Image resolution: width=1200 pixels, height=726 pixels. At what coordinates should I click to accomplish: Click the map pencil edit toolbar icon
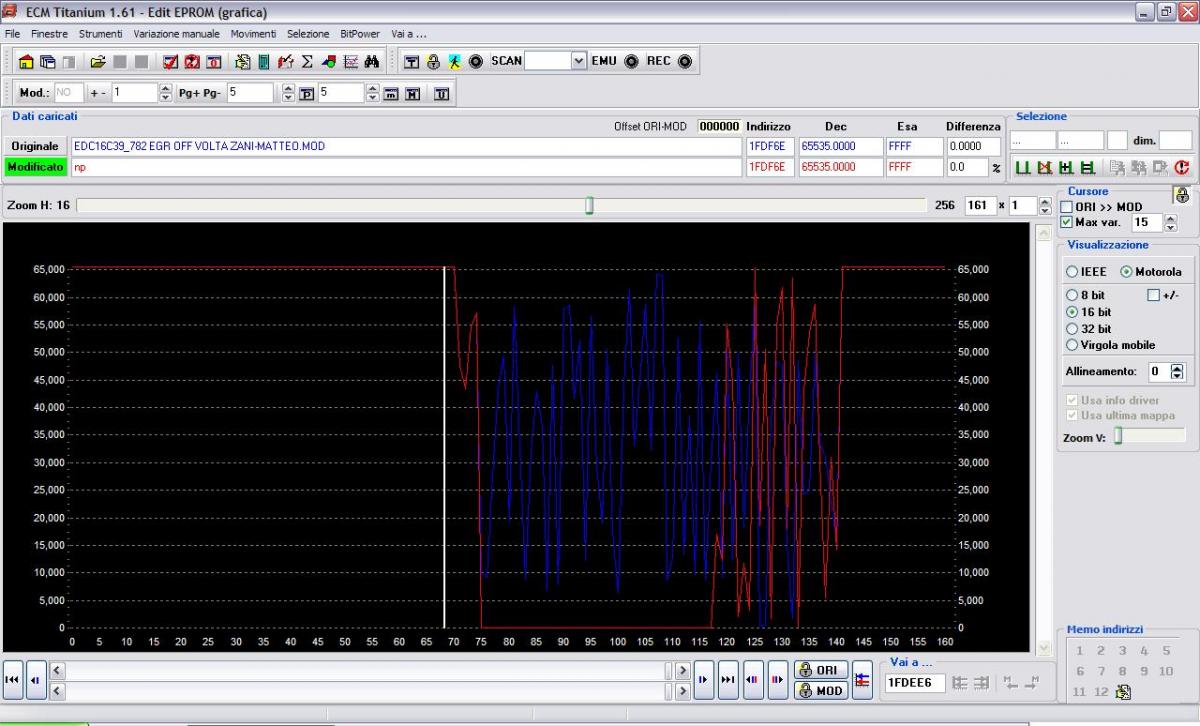[x=286, y=61]
